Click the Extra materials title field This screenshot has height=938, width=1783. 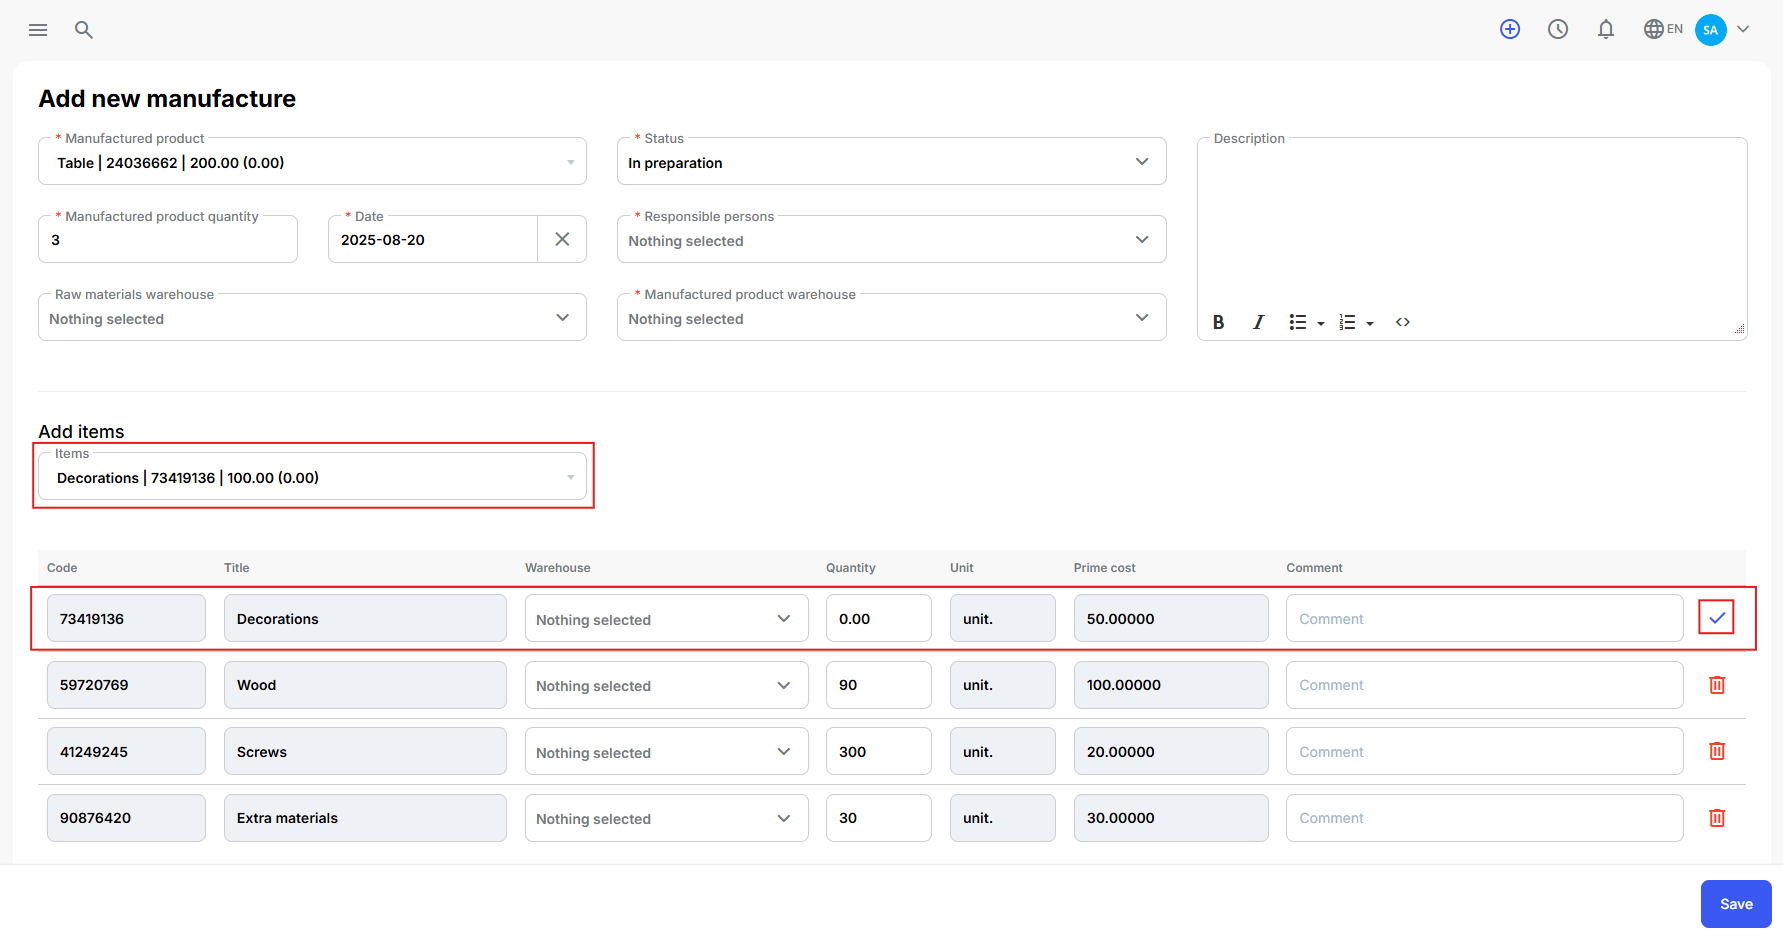365,818
